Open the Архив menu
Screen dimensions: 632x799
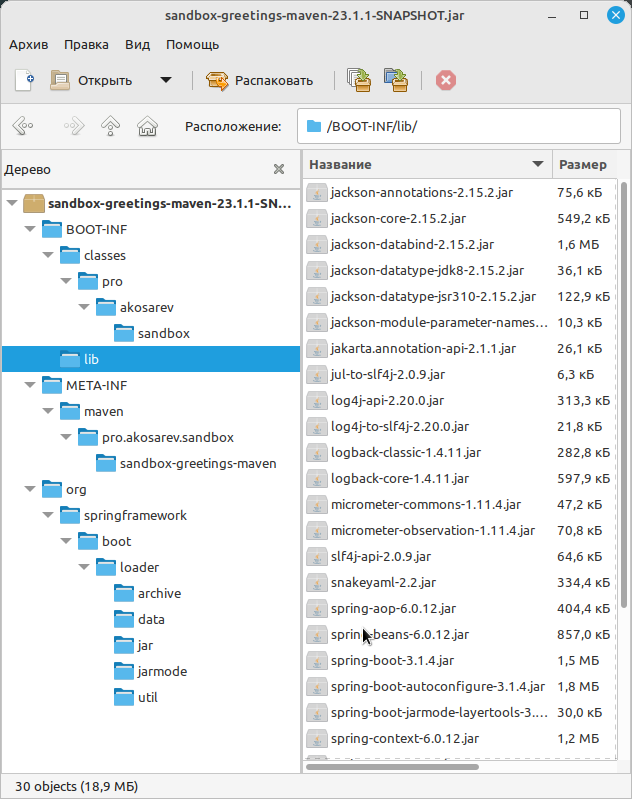point(29,45)
